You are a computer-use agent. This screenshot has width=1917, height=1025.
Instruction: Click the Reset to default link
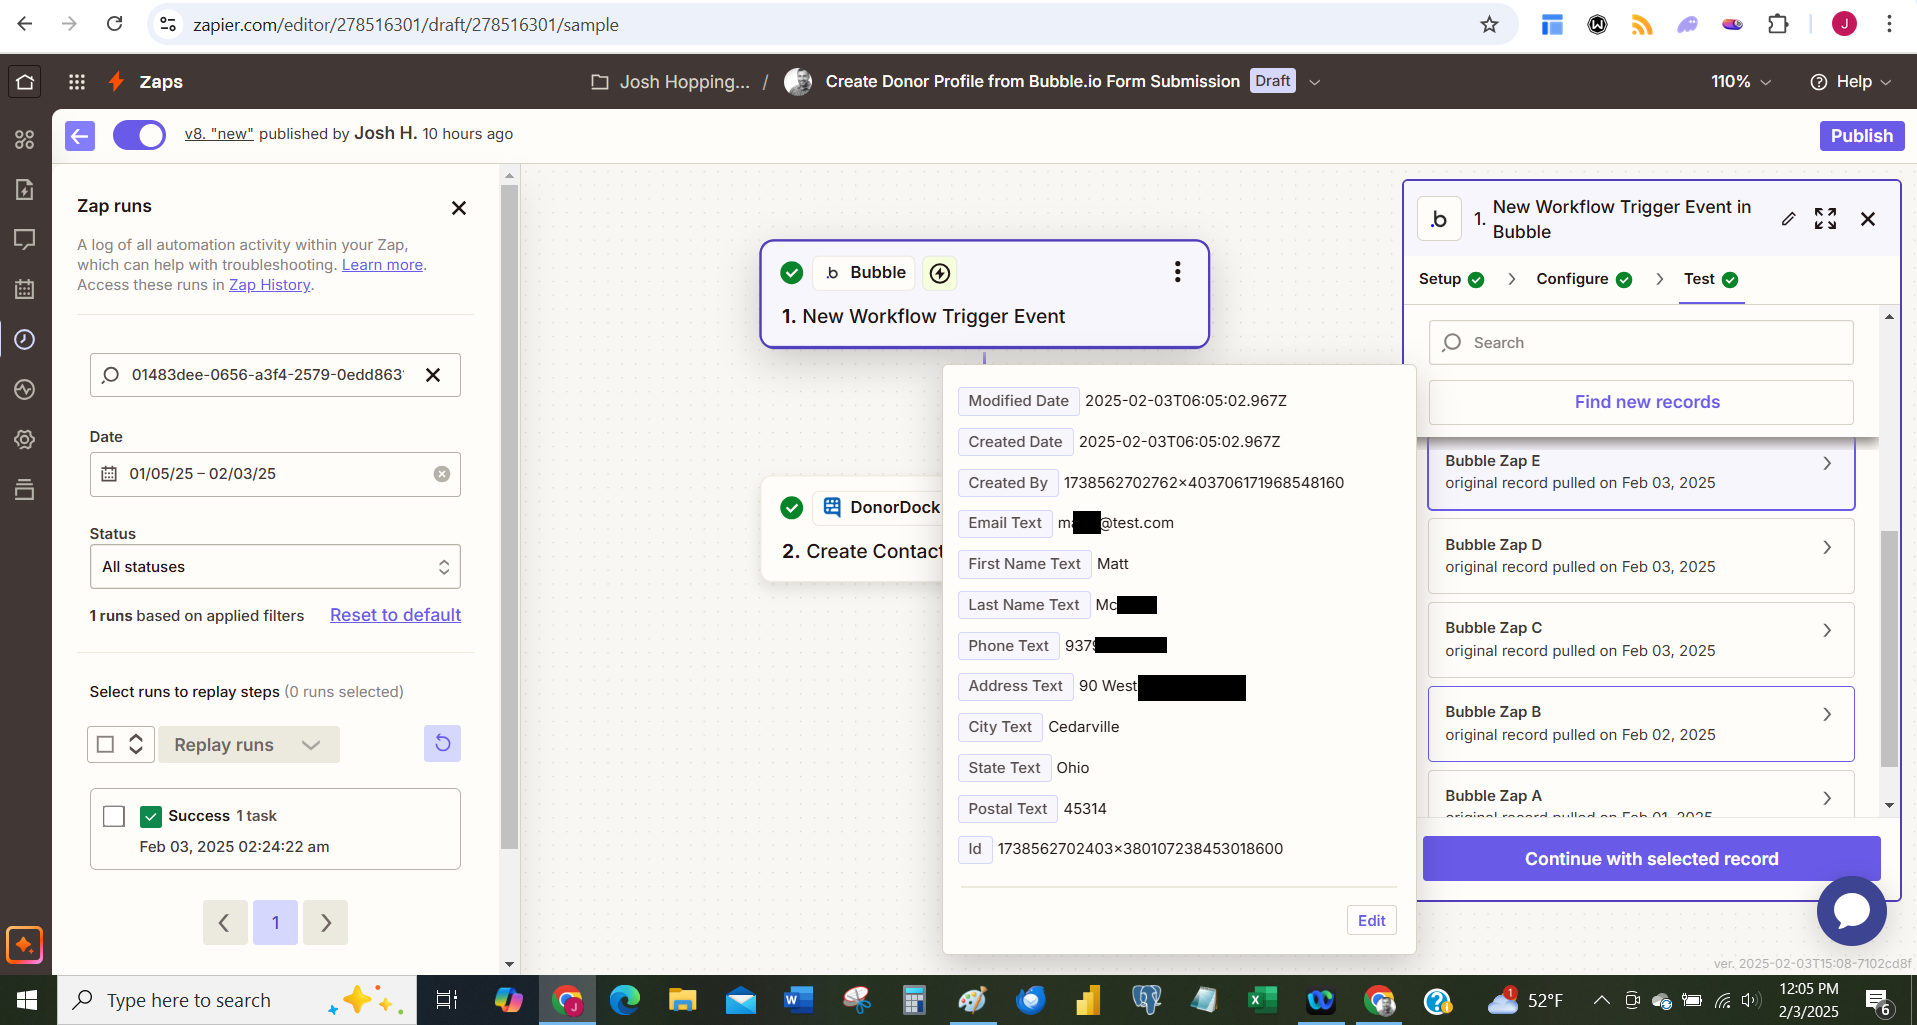click(395, 615)
